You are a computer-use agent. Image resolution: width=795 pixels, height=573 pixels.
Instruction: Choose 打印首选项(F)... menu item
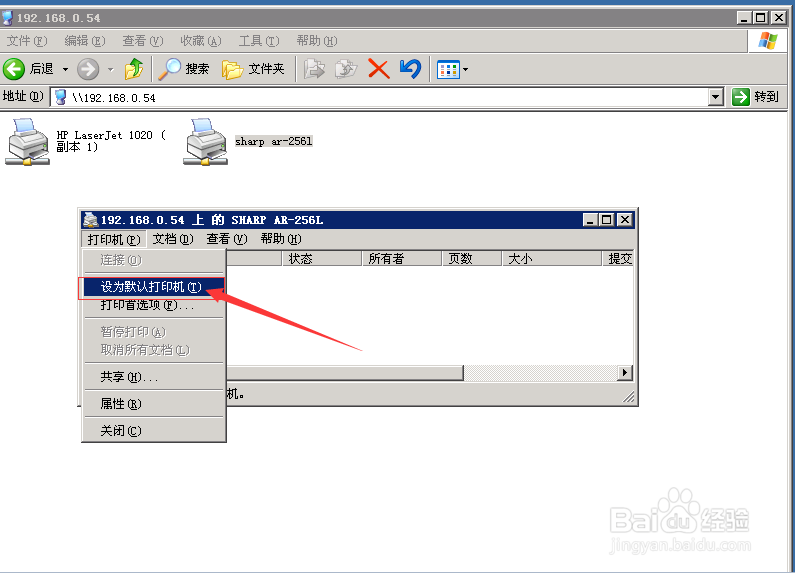pos(154,305)
